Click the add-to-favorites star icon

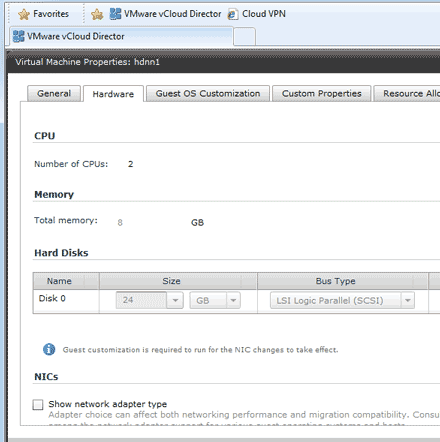(97, 14)
